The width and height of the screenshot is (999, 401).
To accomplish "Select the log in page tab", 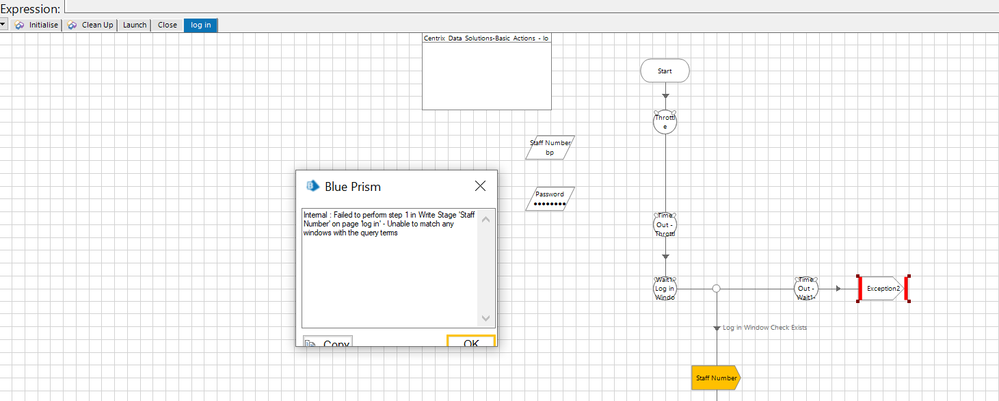I will click(201, 25).
